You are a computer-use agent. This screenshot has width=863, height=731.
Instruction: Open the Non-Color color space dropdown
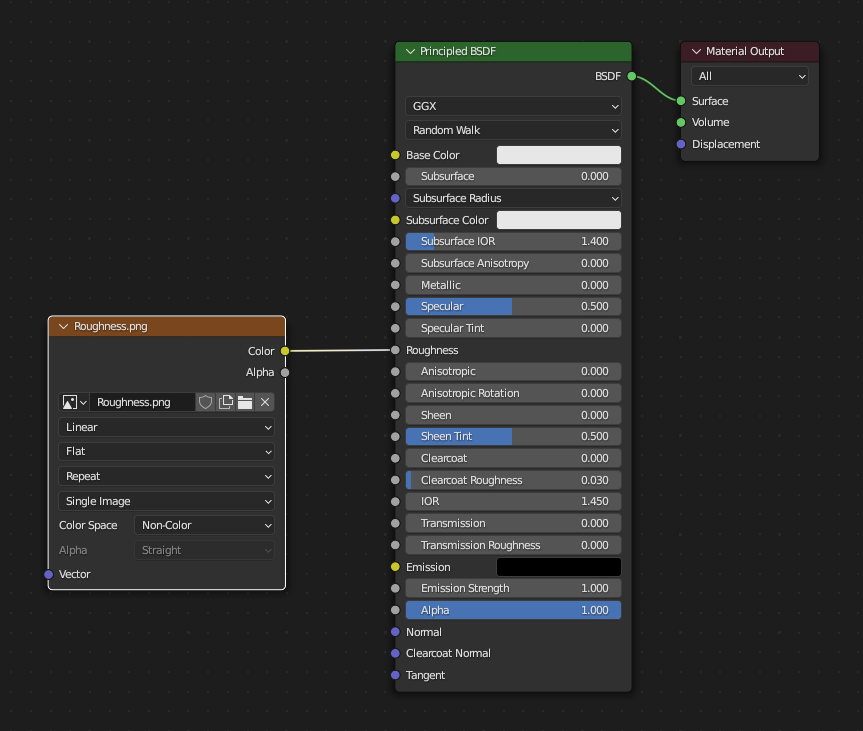point(204,525)
